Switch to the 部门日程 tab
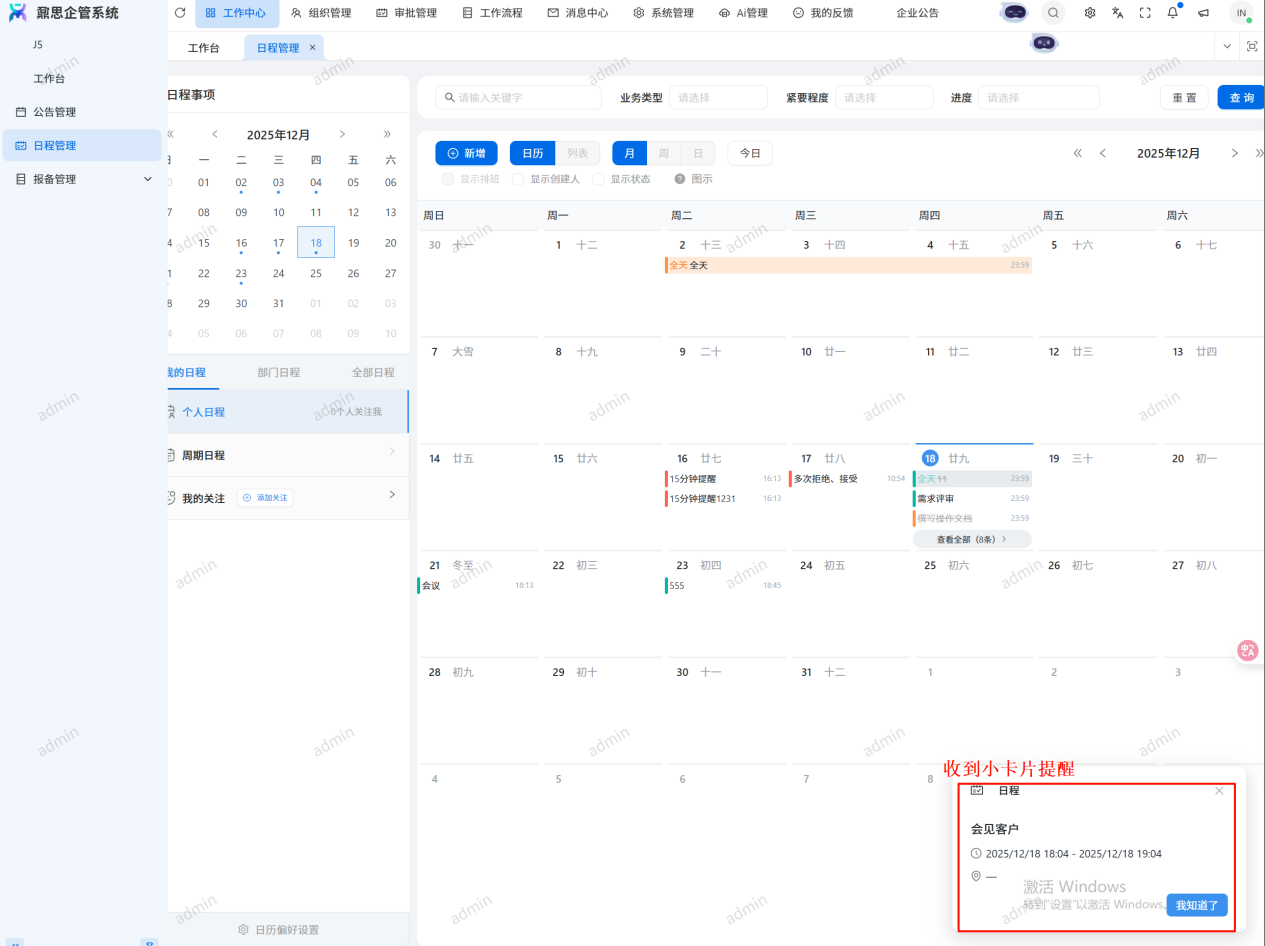 [x=278, y=372]
